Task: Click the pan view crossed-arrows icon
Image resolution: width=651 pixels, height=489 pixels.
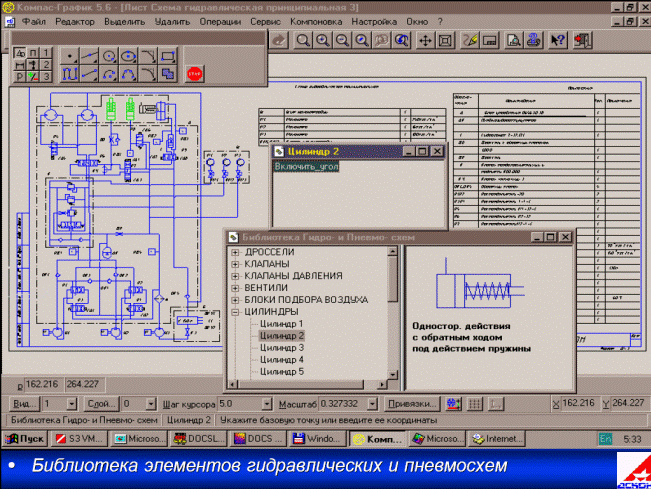Action: coord(425,40)
